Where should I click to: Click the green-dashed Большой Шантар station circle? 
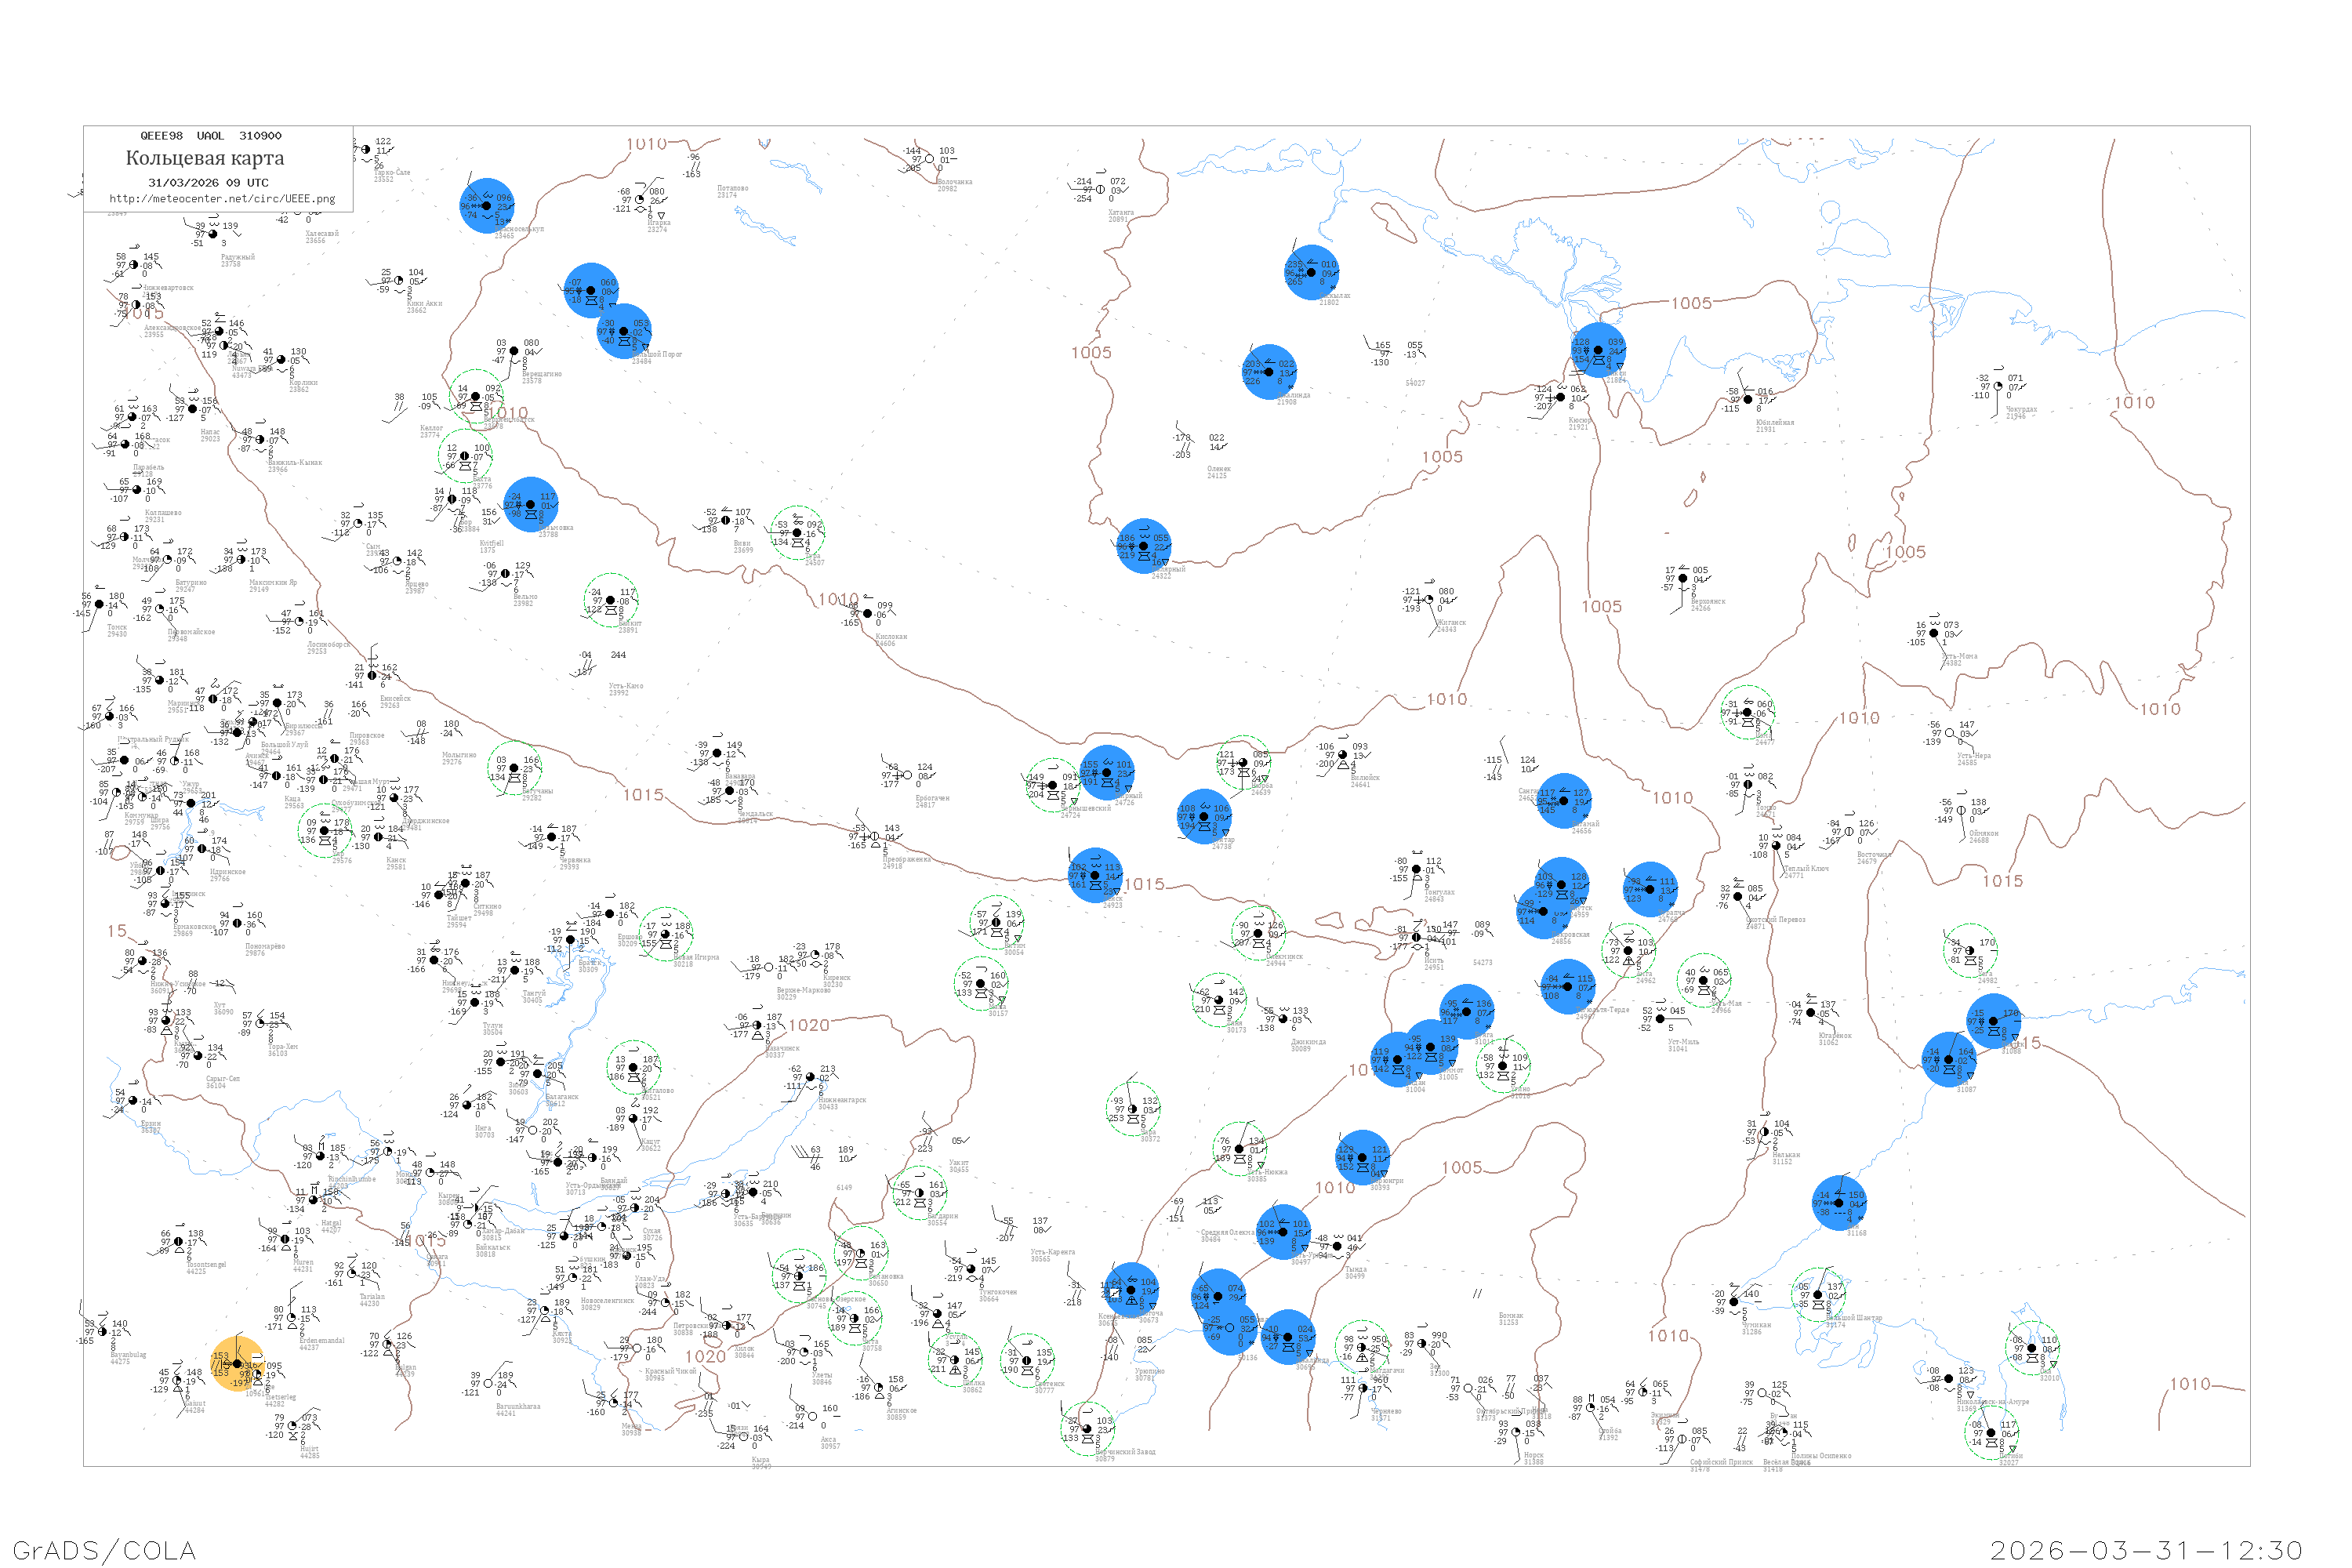coord(1818,1294)
